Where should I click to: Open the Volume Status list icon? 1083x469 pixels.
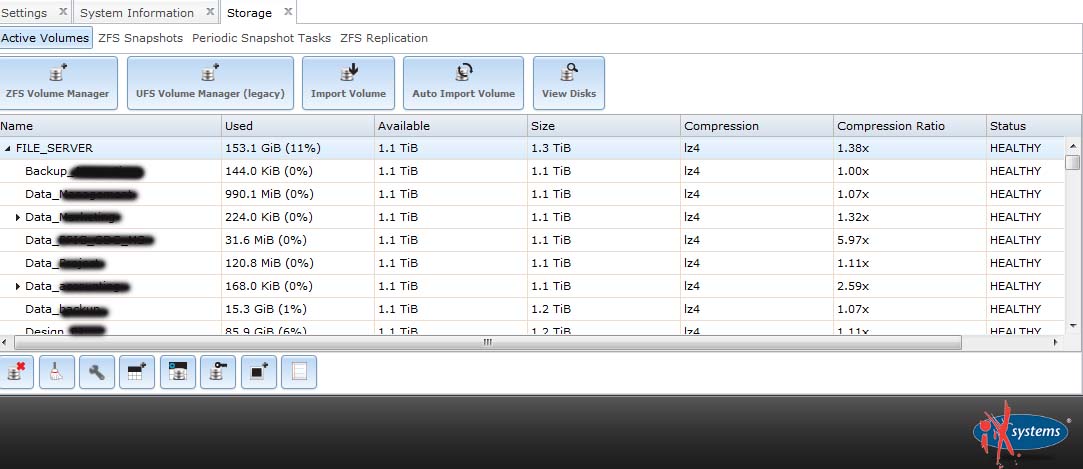(x=299, y=372)
